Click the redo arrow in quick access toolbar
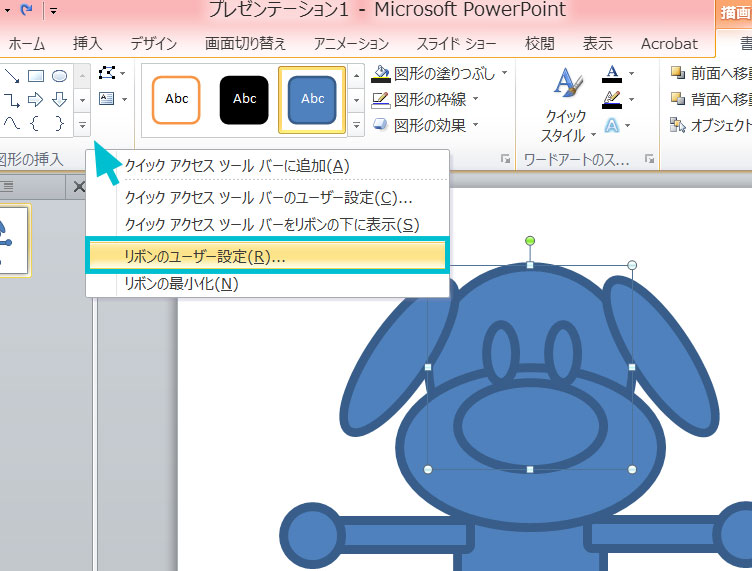This screenshot has width=752, height=571. (x=26, y=9)
